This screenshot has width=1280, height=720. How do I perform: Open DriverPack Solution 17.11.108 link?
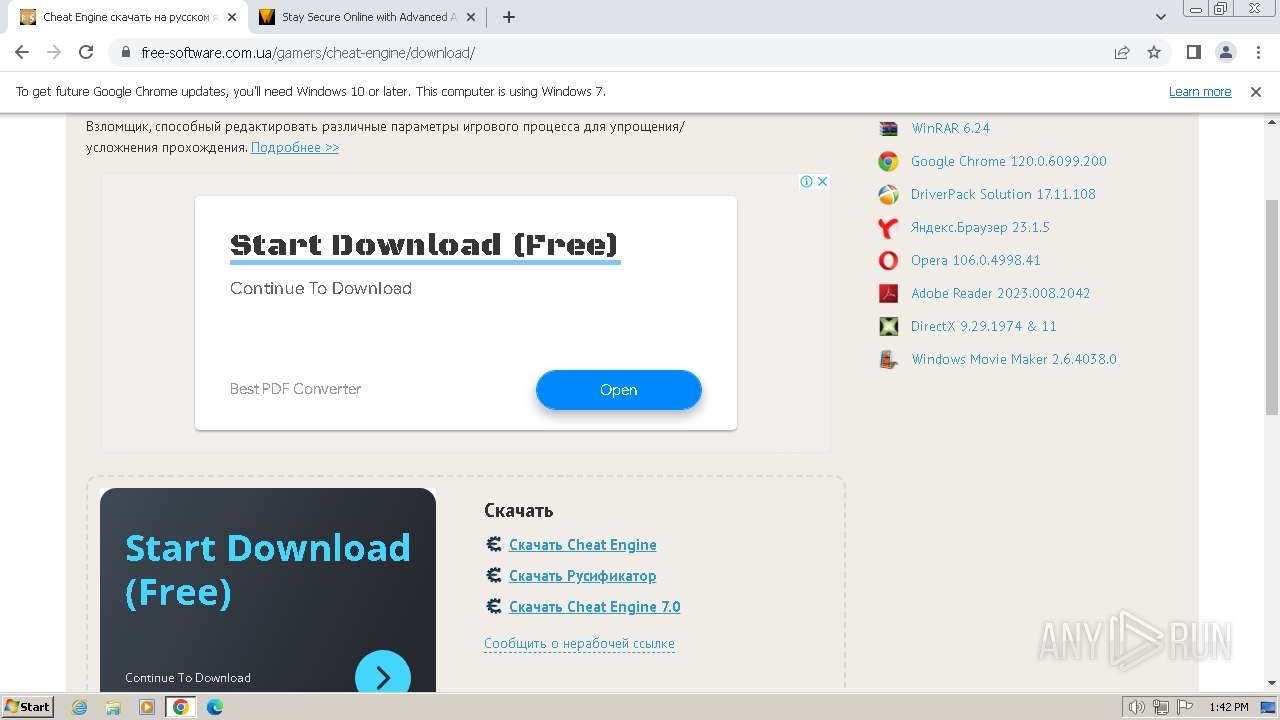(1003, 194)
